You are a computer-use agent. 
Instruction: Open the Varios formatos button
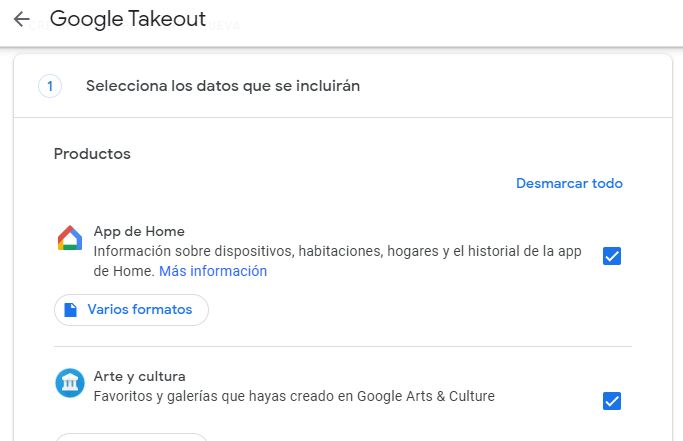pyautogui.click(x=131, y=310)
